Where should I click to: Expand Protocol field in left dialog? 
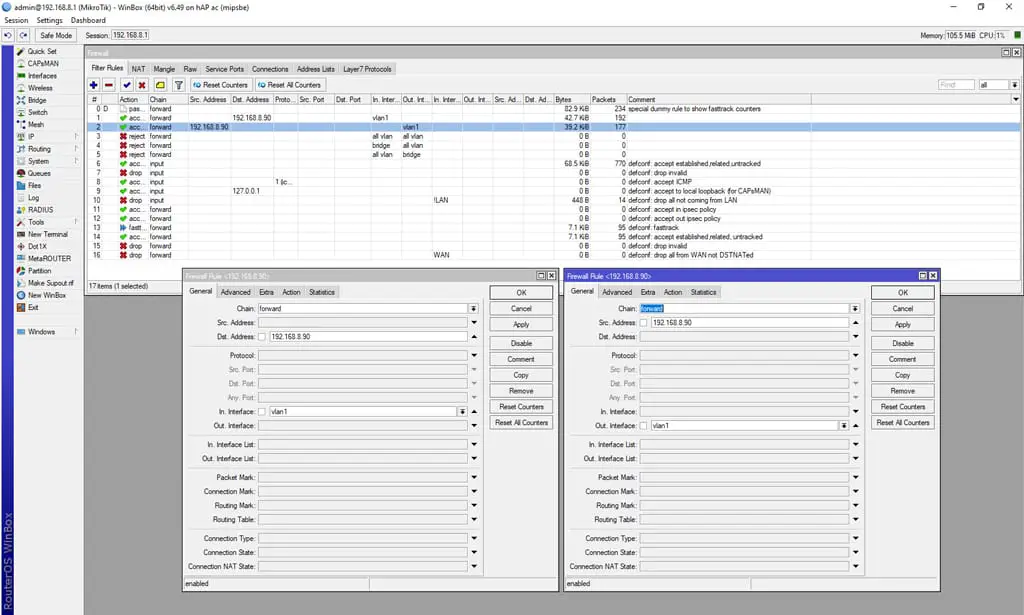tap(474, 356)
